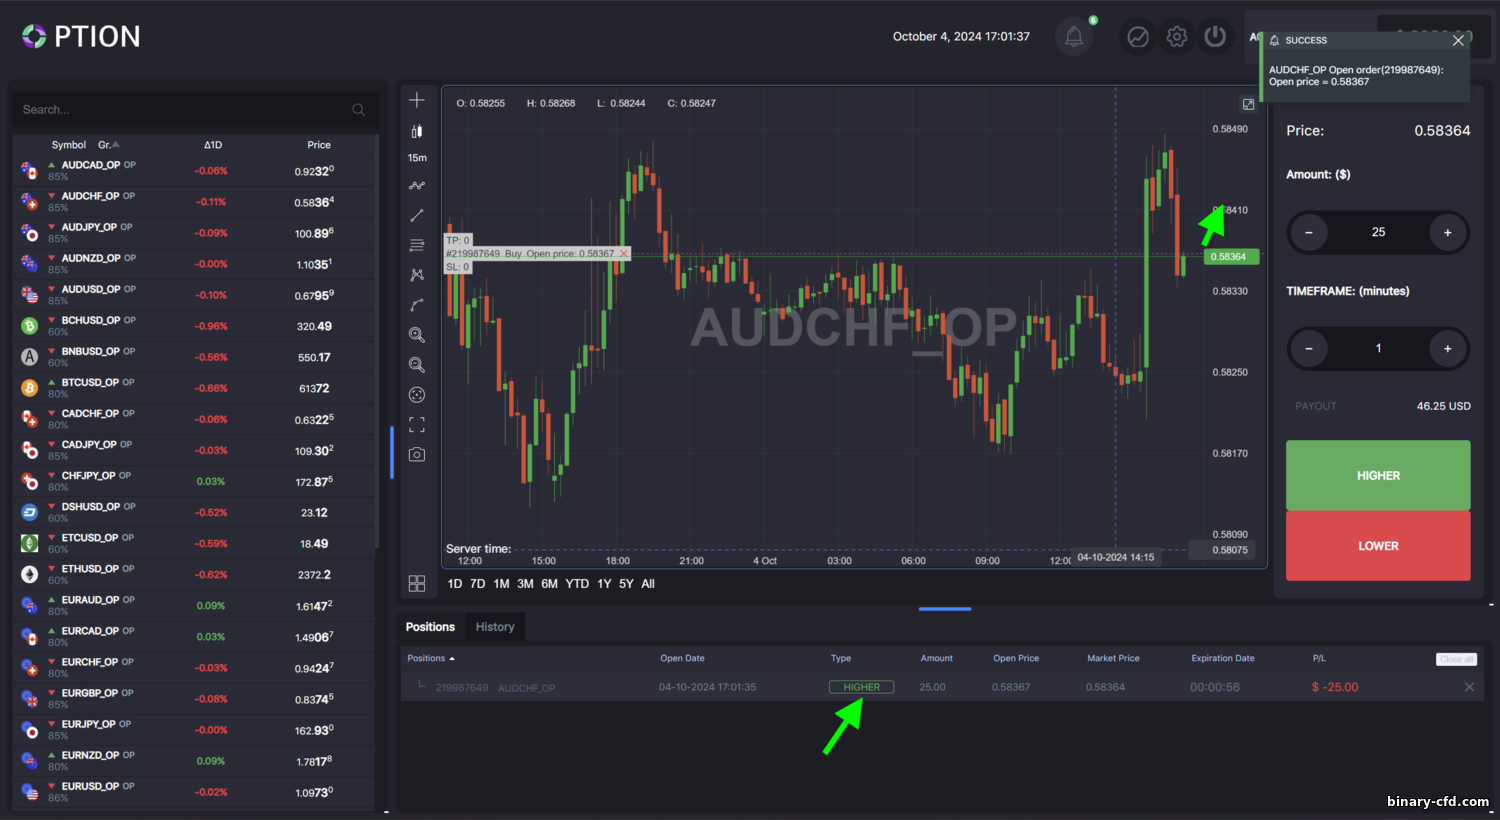The height and width of the screenshot is (820, 1500).
Task: Open the notifications bell
Action: click(x=1074, y=37)
